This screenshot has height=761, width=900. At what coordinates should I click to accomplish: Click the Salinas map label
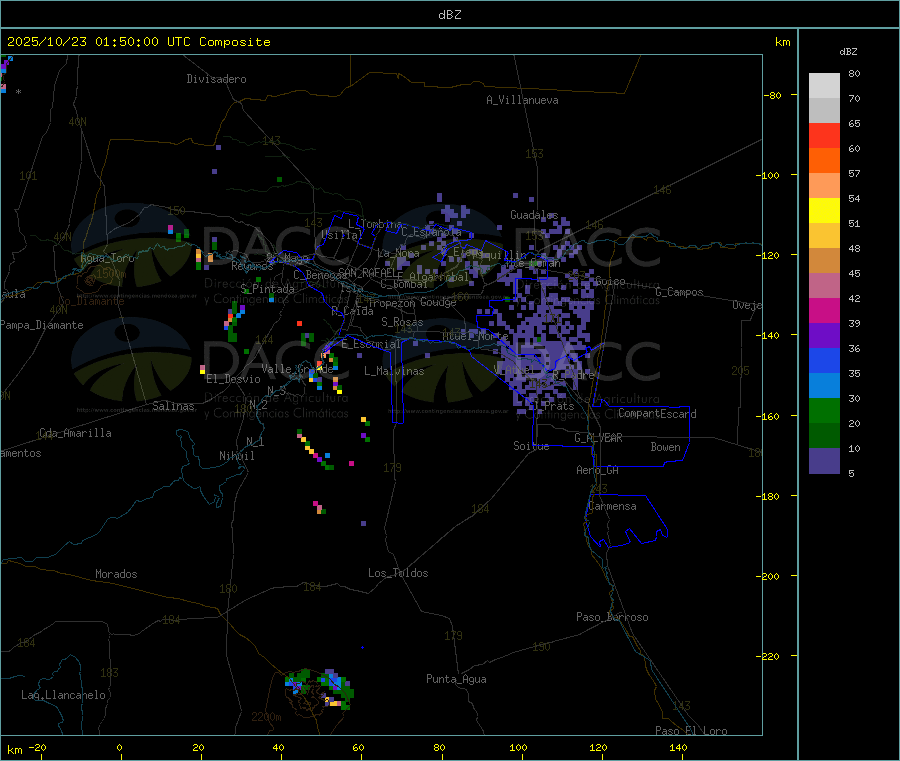pyautogui.click(x=173, y=406)
